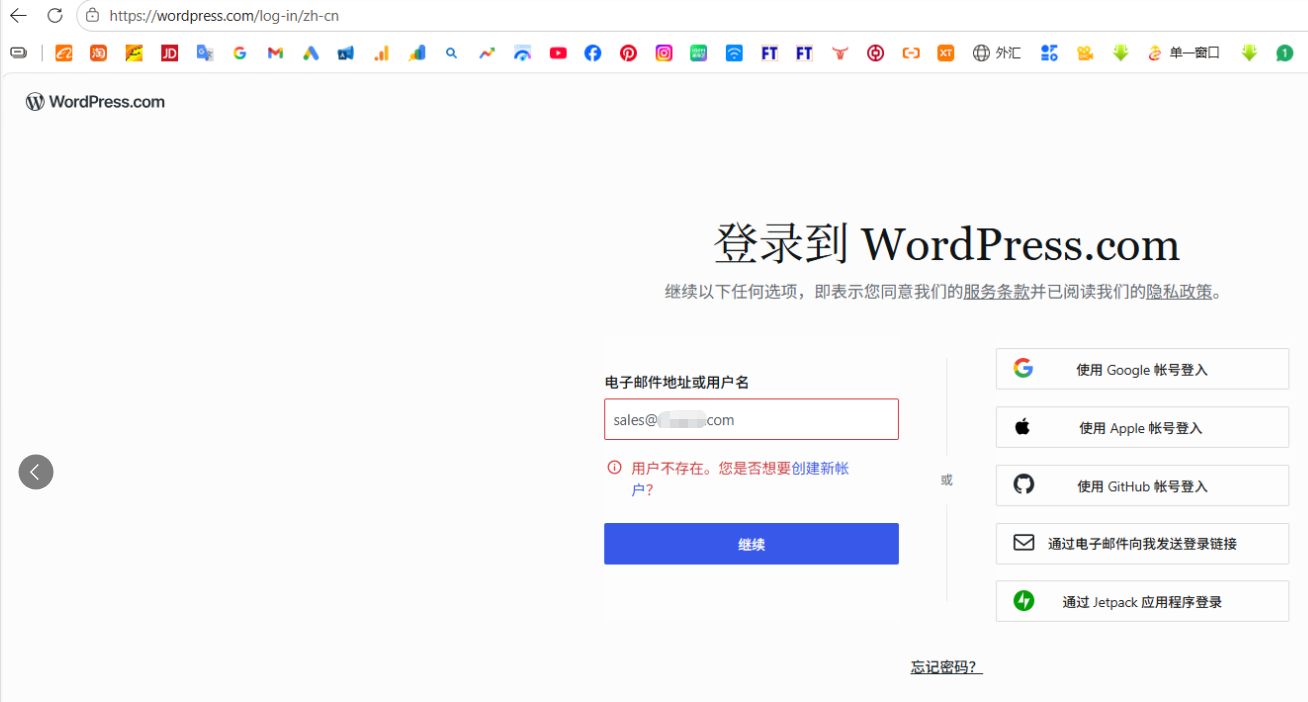
Task: Open the 单一窗口 bookmark
Action: coord(1184,53)
